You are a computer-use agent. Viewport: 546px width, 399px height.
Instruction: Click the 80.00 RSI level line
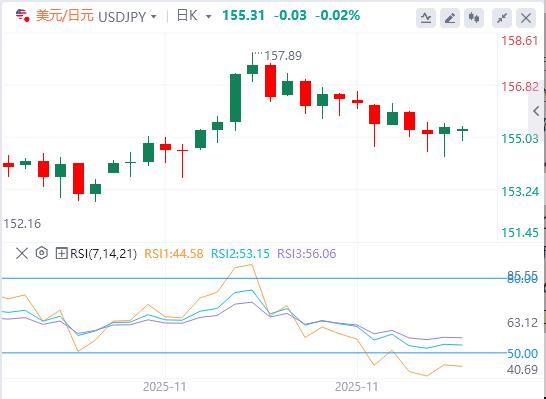point(254,279)
